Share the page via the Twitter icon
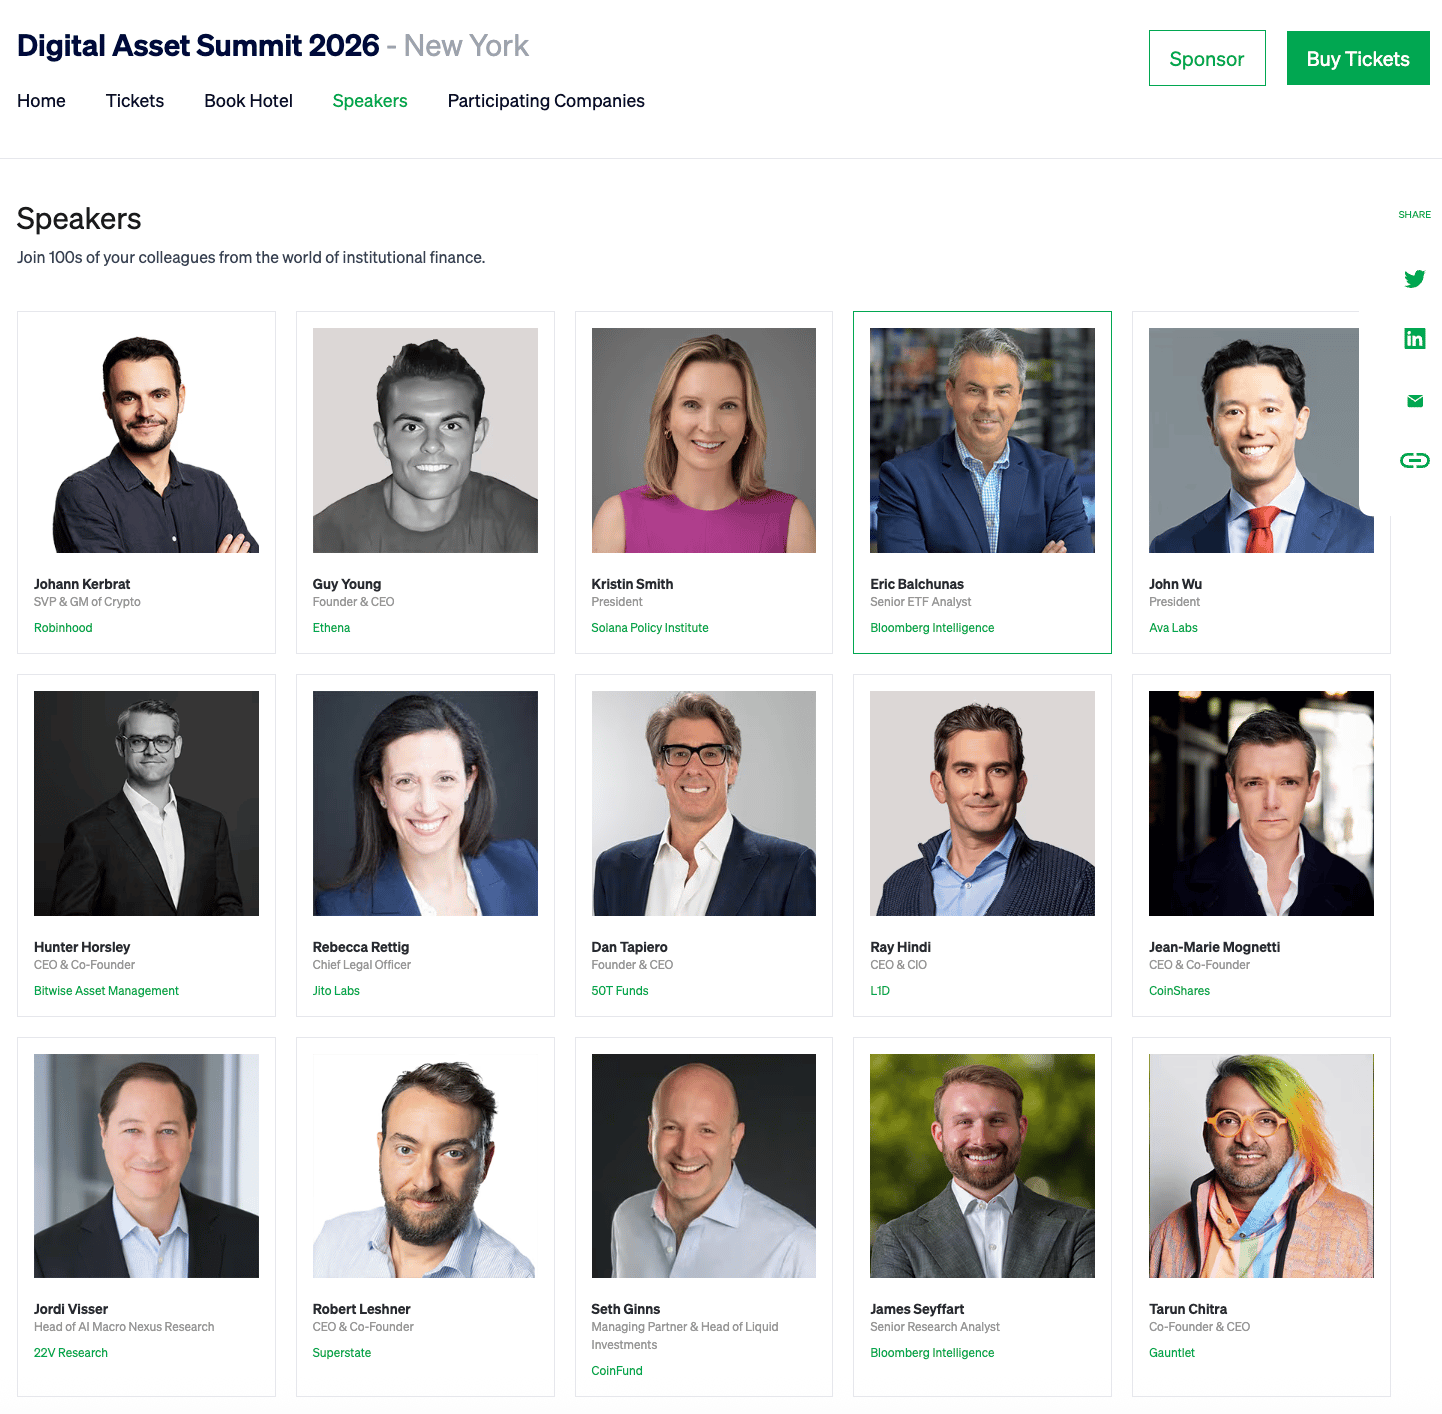The width and height of the screenshot is (1442, 1414). [1414, 279]
